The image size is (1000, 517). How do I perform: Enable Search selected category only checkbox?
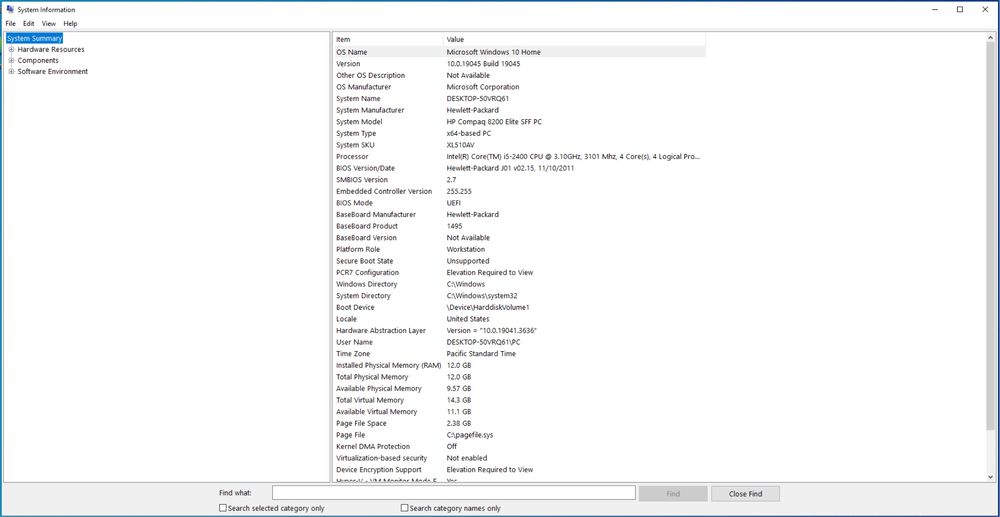click(x=223, y=508)
